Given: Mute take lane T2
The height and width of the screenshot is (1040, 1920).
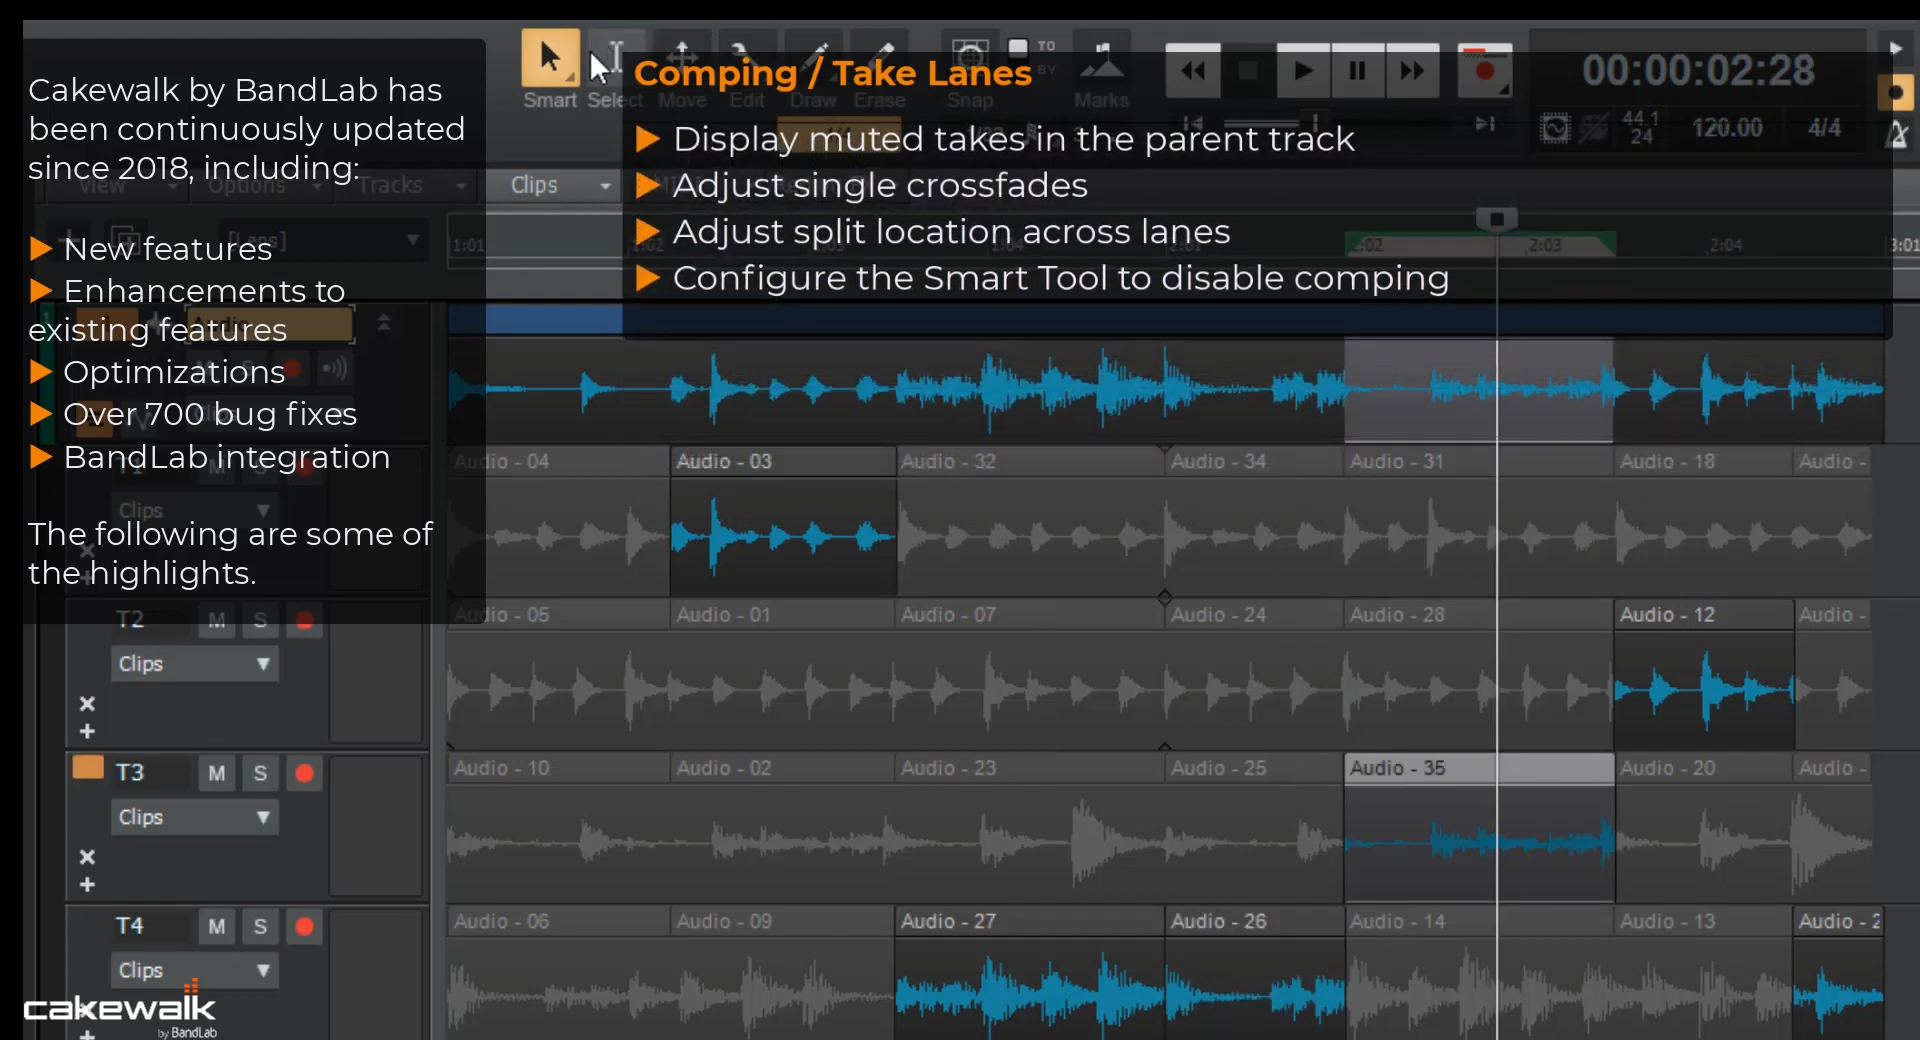Looking at the screenshot, I should (217, 621).
